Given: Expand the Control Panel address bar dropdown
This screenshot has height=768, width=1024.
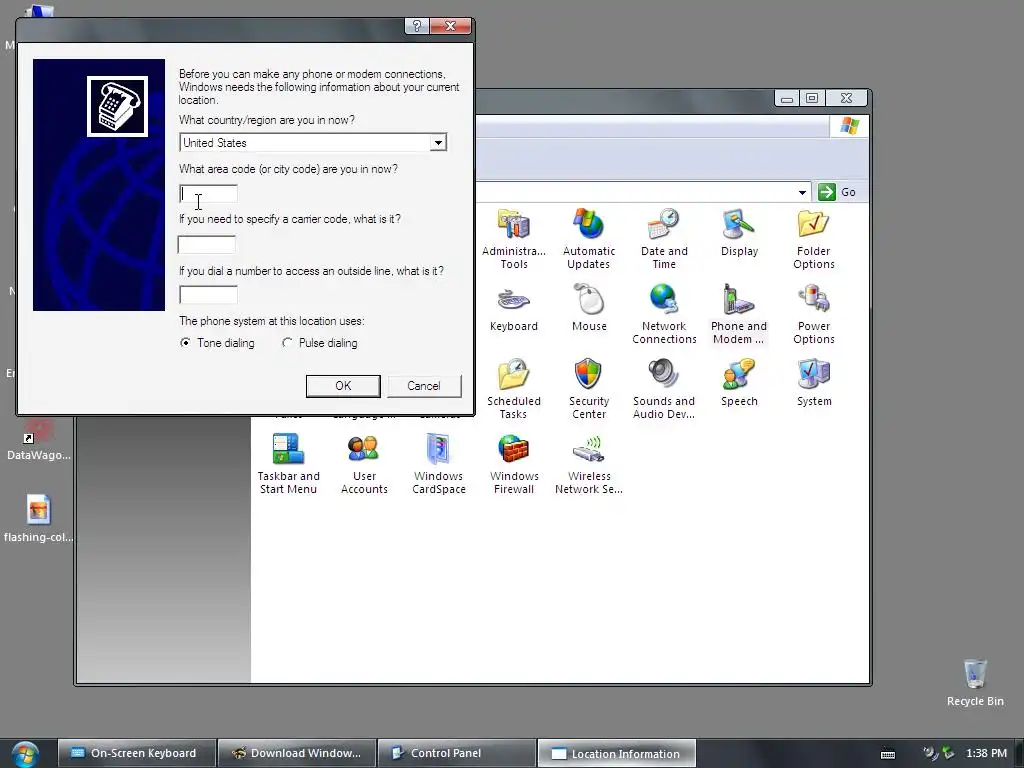Looking at the screenshot, I should [x=802, y=192].
